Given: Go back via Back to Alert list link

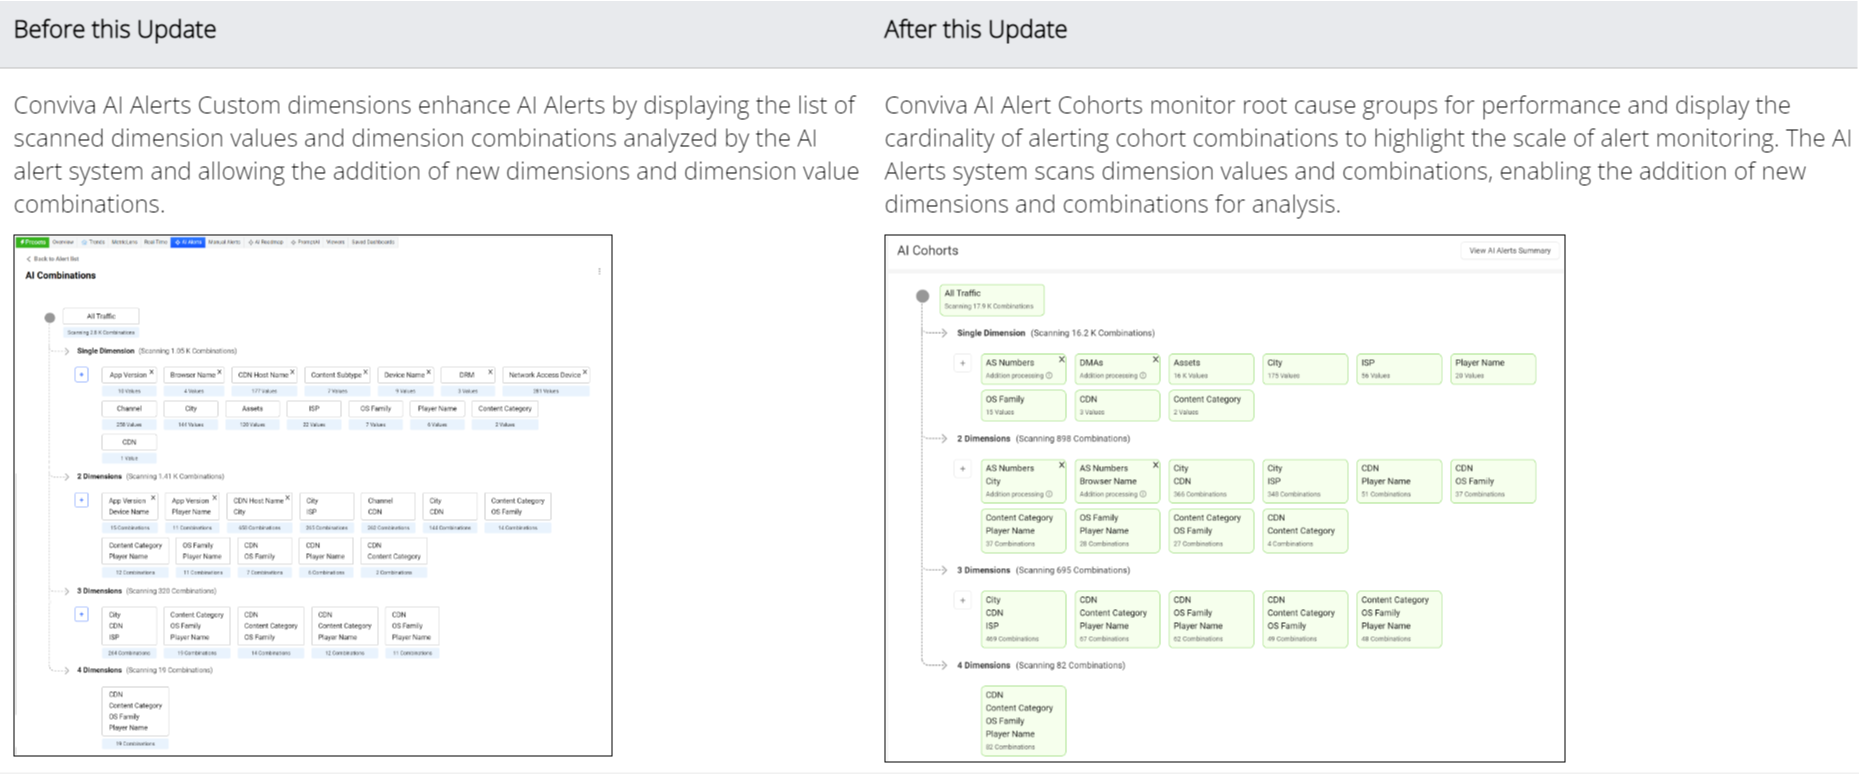Looking at the screenshot, I should tap(53, 259).
